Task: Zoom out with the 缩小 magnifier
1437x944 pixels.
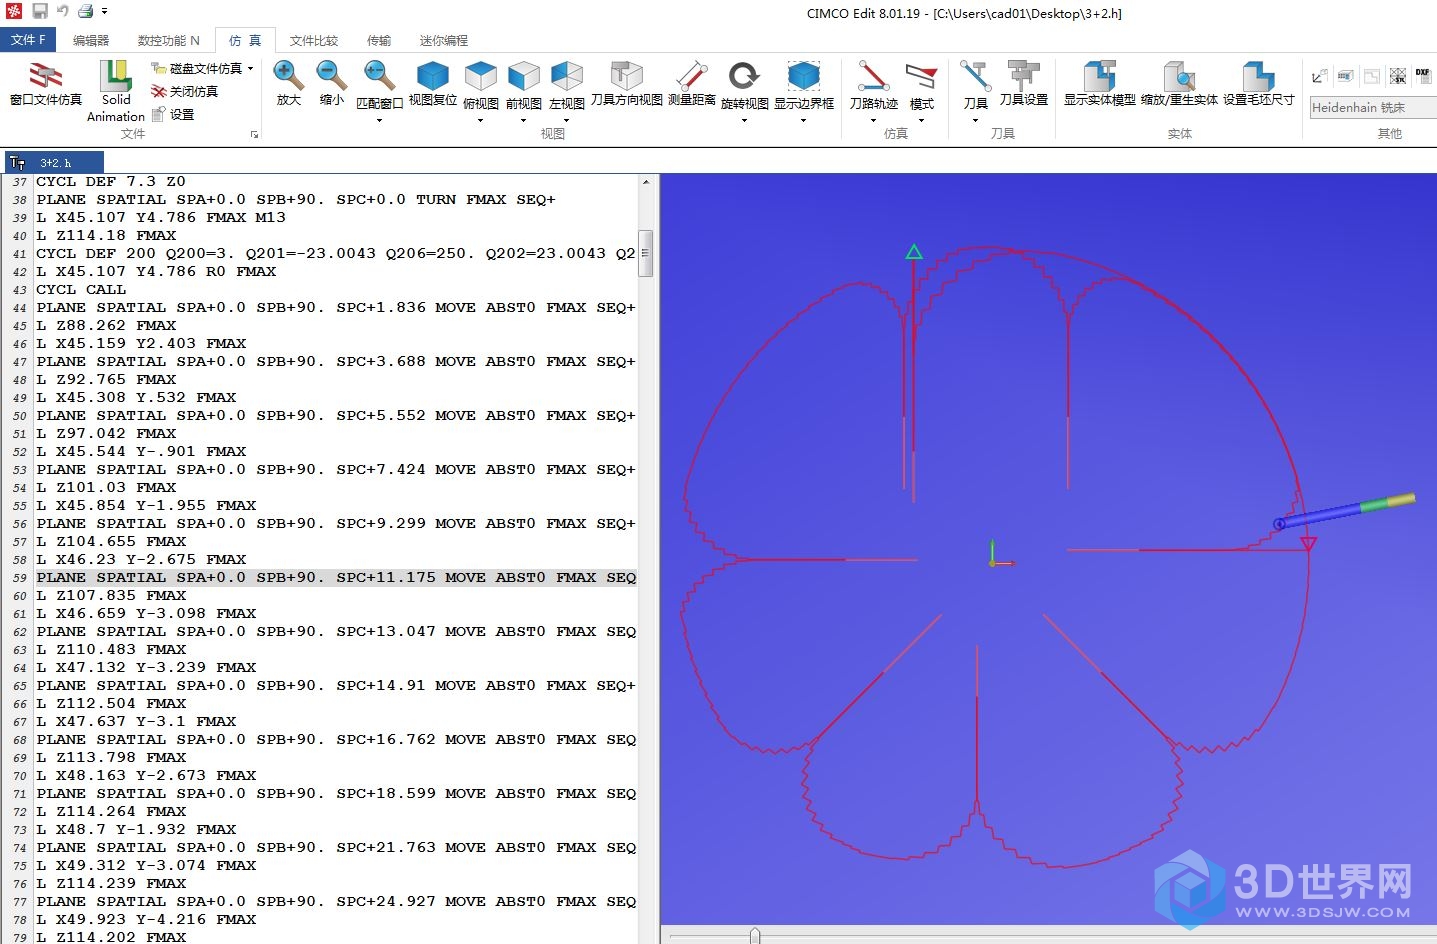Action: pyautogui.click(x=331, y=75)
